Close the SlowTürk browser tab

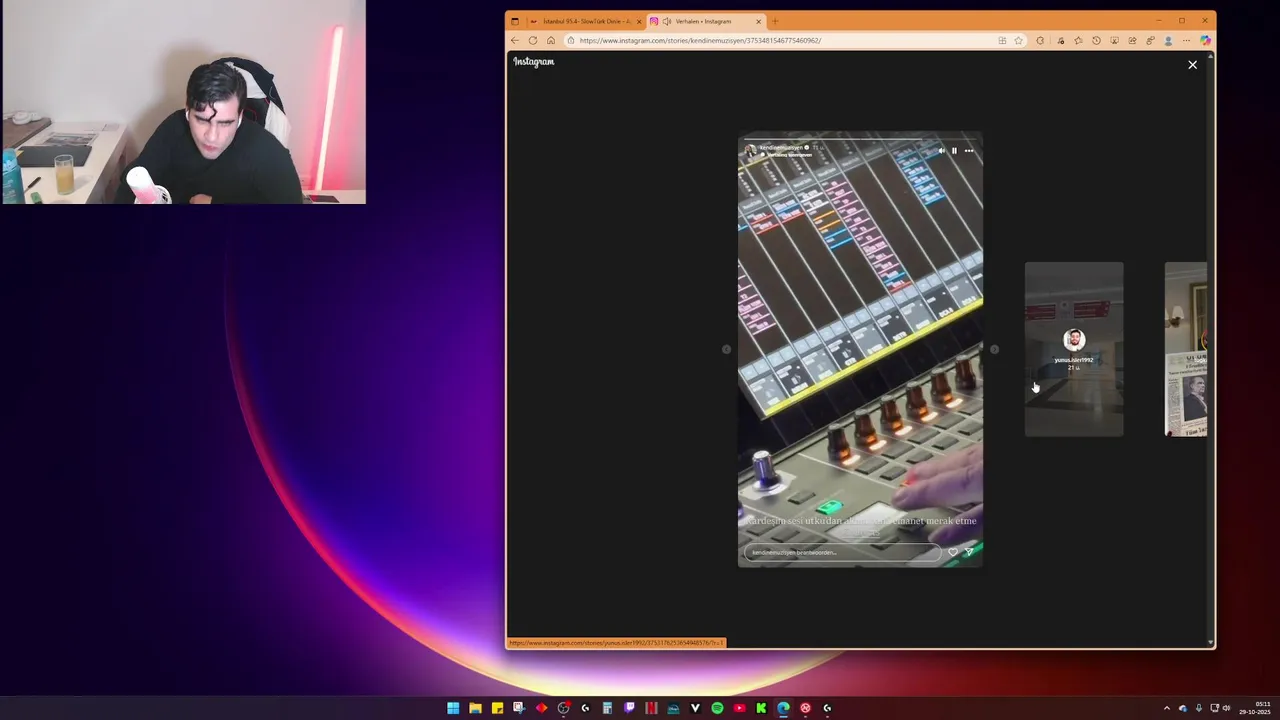639,21
